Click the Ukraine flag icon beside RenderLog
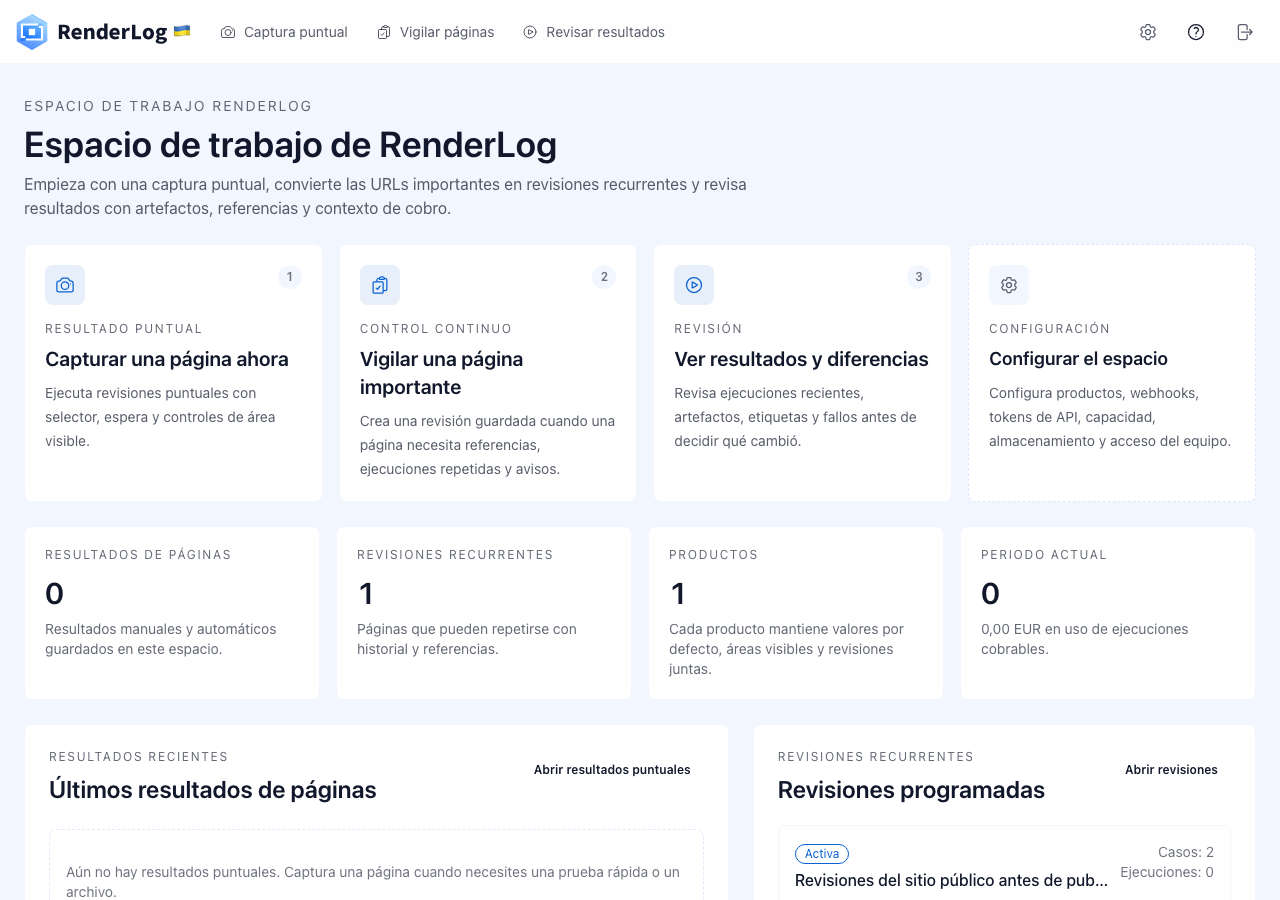Viewport: 1280px width, 900px height. 182,31
